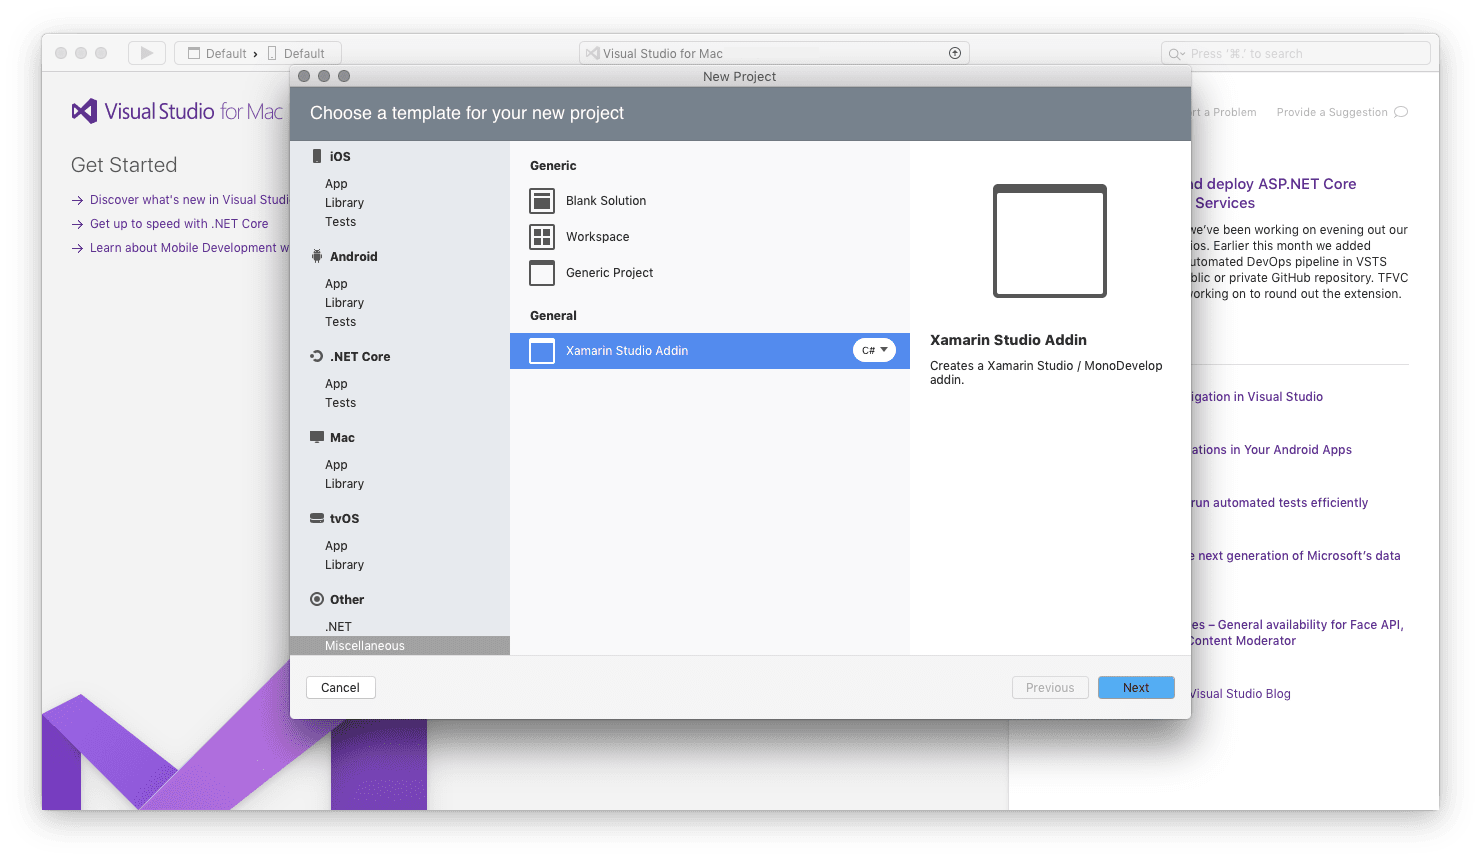Image resolution: width=1481 pixels, height=860 pixels.
Task: Open next generation of Microsoft's data link
Action: [x=1296, y=556]
